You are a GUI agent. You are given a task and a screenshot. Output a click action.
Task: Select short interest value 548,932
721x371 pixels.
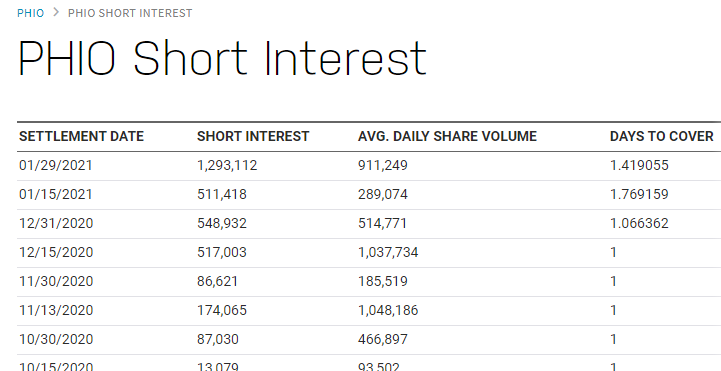point(222,223)
